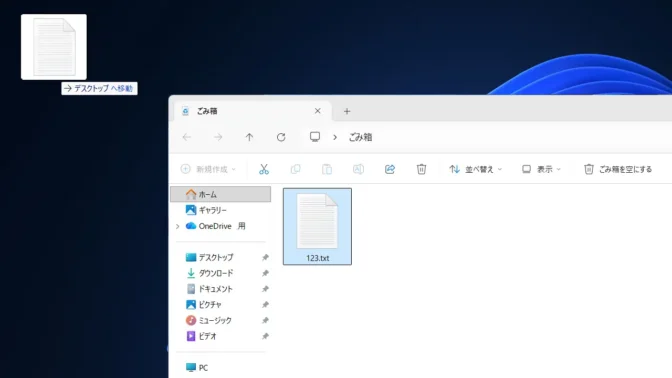Click ごみ箱 in the address breadcrumb
Image resolution: width=672 pixels, height=378 pixels.
click(x=360, y=137)
